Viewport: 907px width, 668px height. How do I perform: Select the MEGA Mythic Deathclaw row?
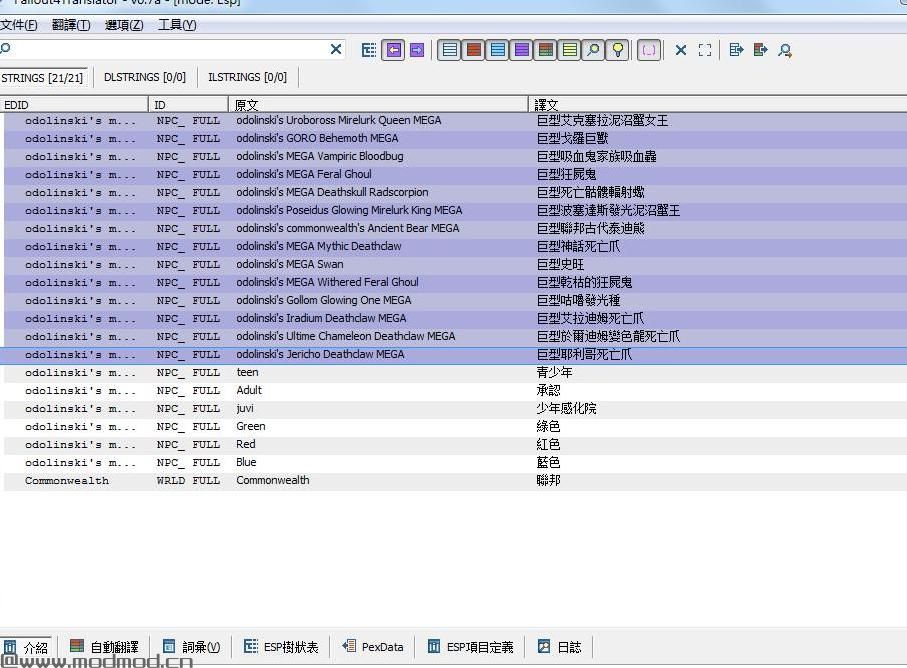click(455, 246)
